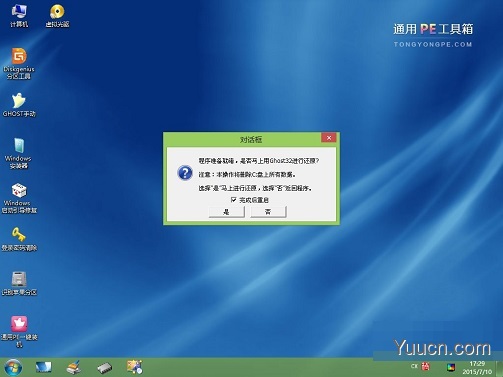Launch 通用PE一键装机 pink icon
503x377 pixels.
[19, 331]
